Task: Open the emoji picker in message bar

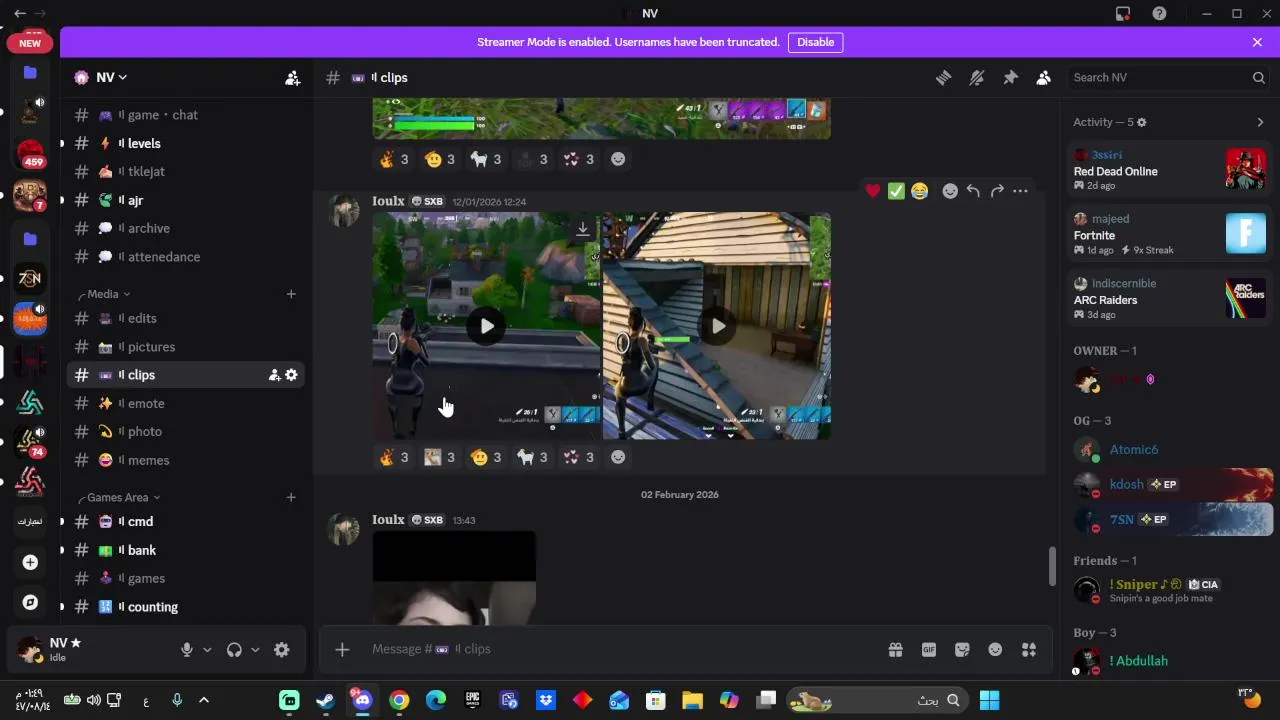Action: [x=995, y=650]
